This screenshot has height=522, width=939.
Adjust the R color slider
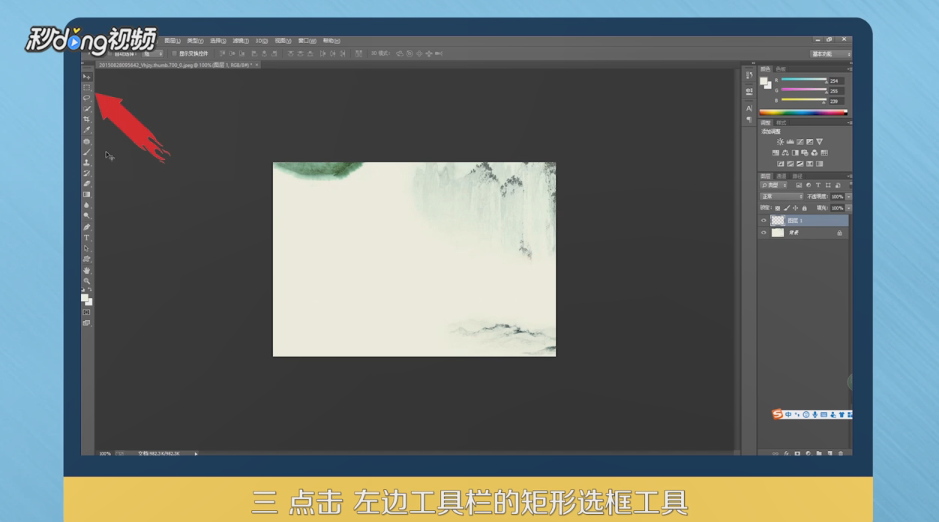[804, 80]
